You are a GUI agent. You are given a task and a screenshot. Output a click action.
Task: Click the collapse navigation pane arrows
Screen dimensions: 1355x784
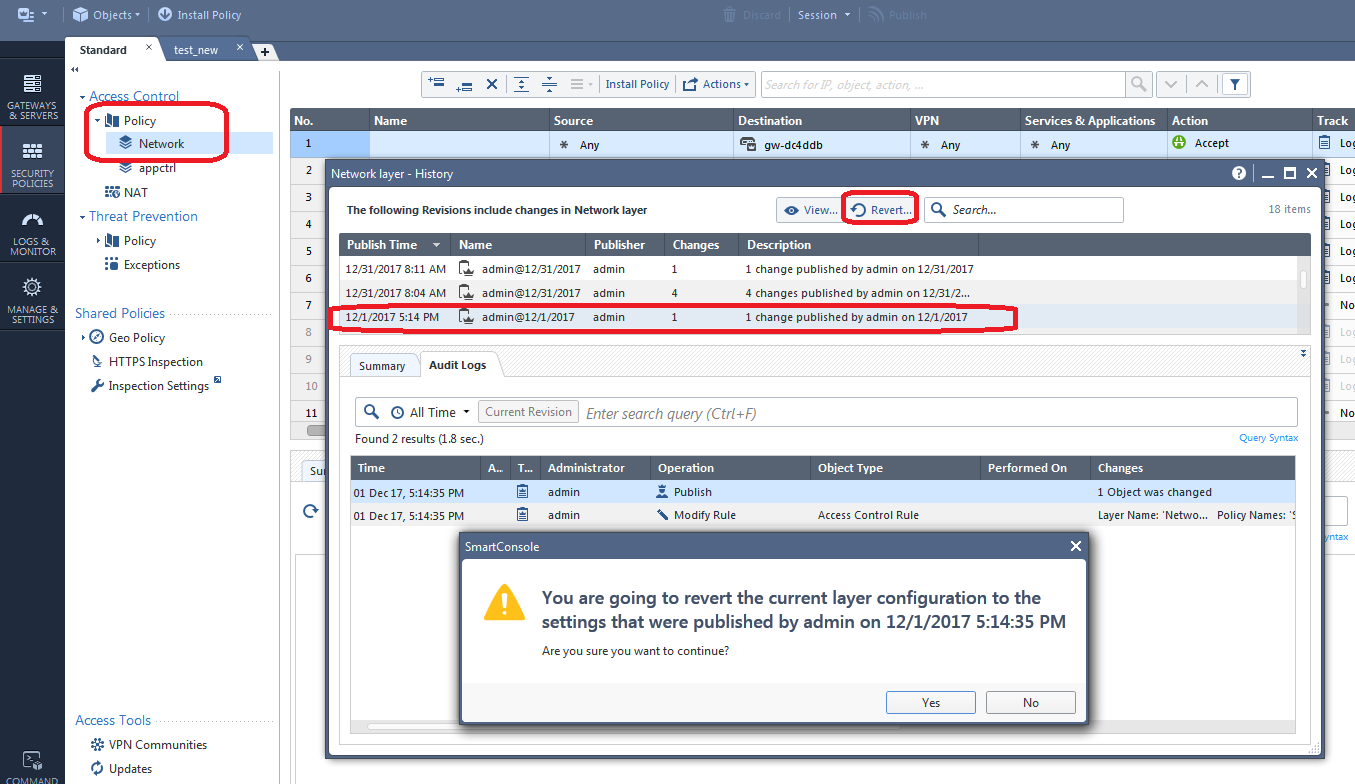coord(75,70)
